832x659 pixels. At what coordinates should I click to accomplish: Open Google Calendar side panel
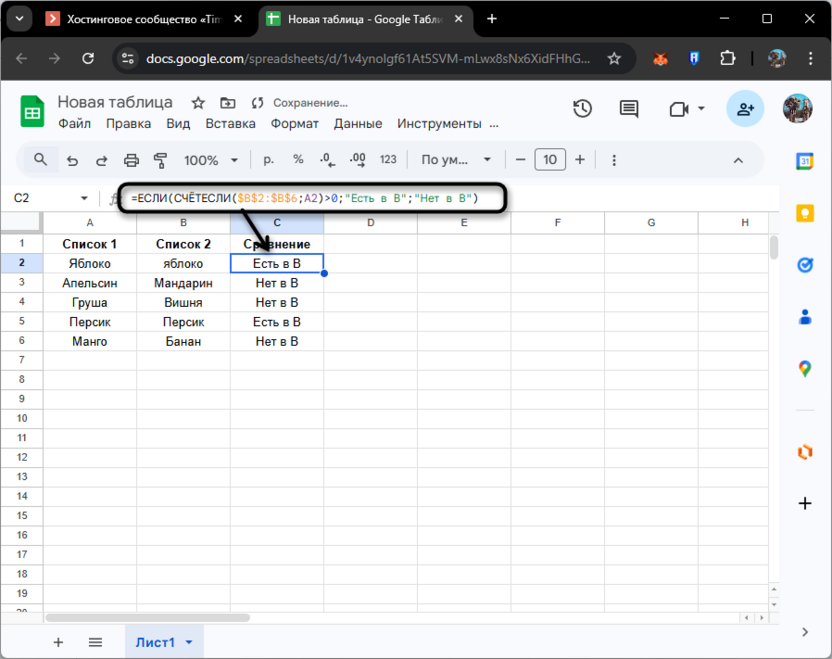804,161
